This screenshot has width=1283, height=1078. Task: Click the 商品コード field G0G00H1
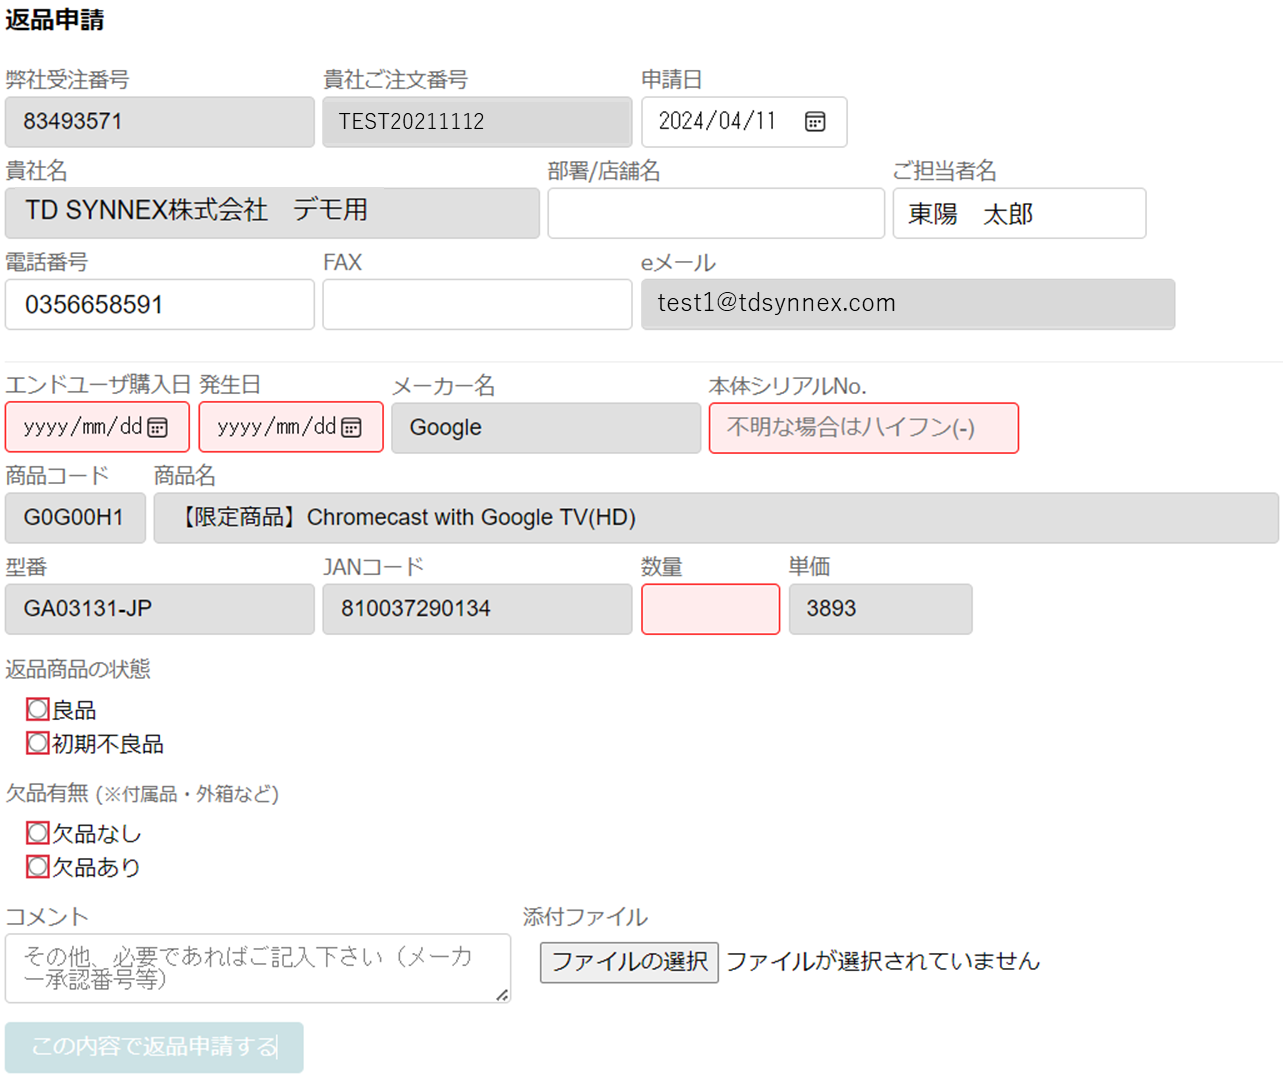[x=75, y=518]
